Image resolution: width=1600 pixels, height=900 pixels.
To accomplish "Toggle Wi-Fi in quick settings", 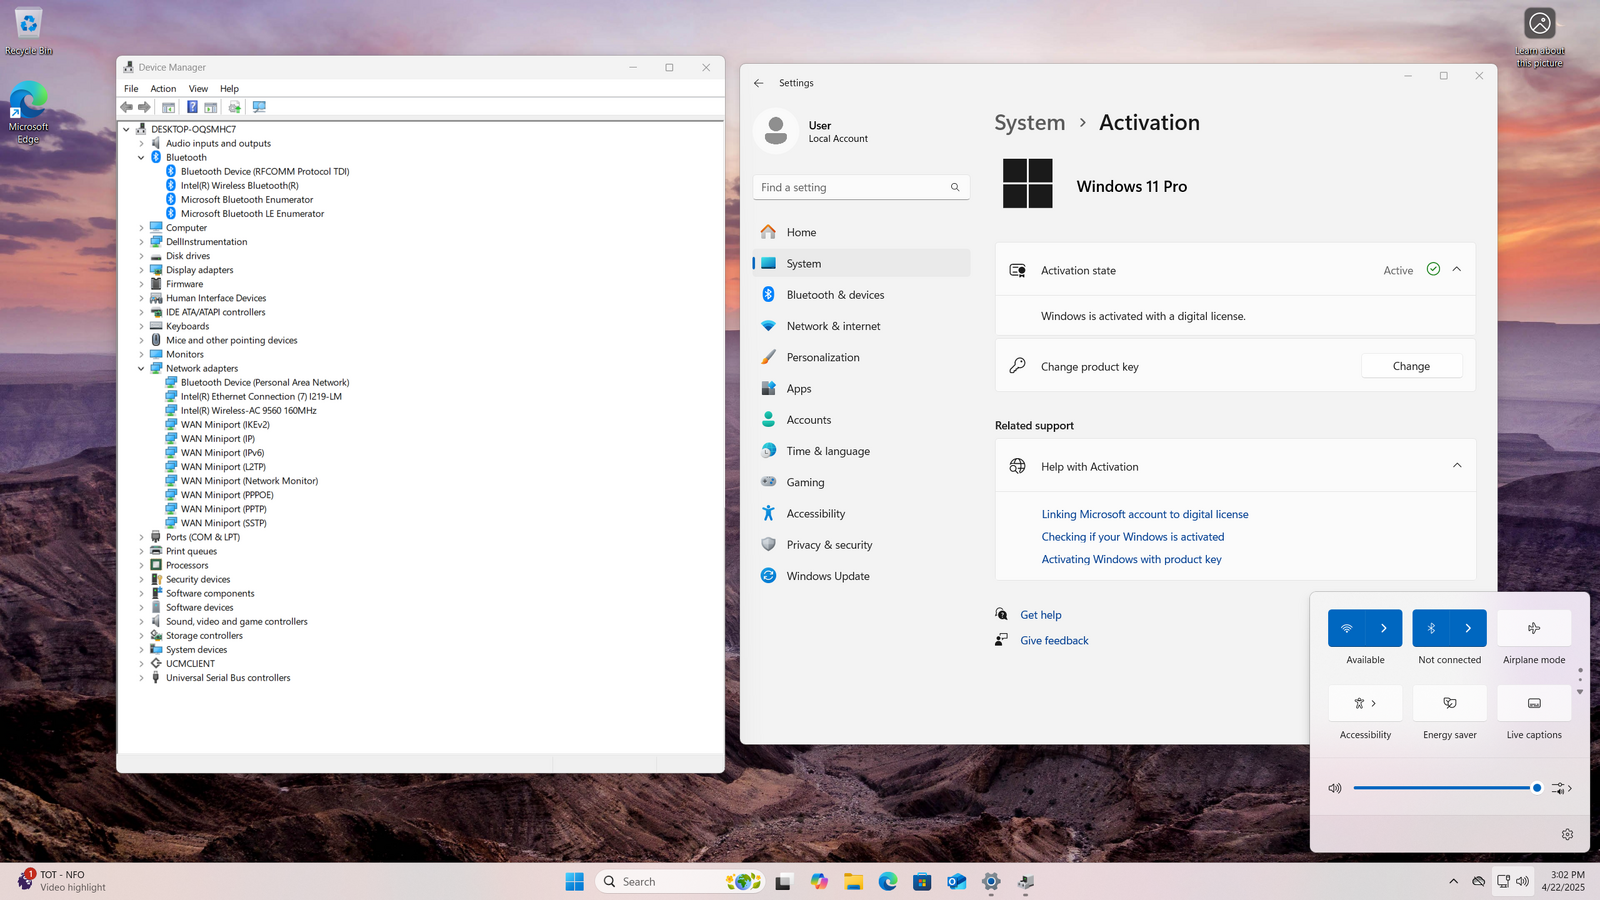I will (x=1346, y=628).
